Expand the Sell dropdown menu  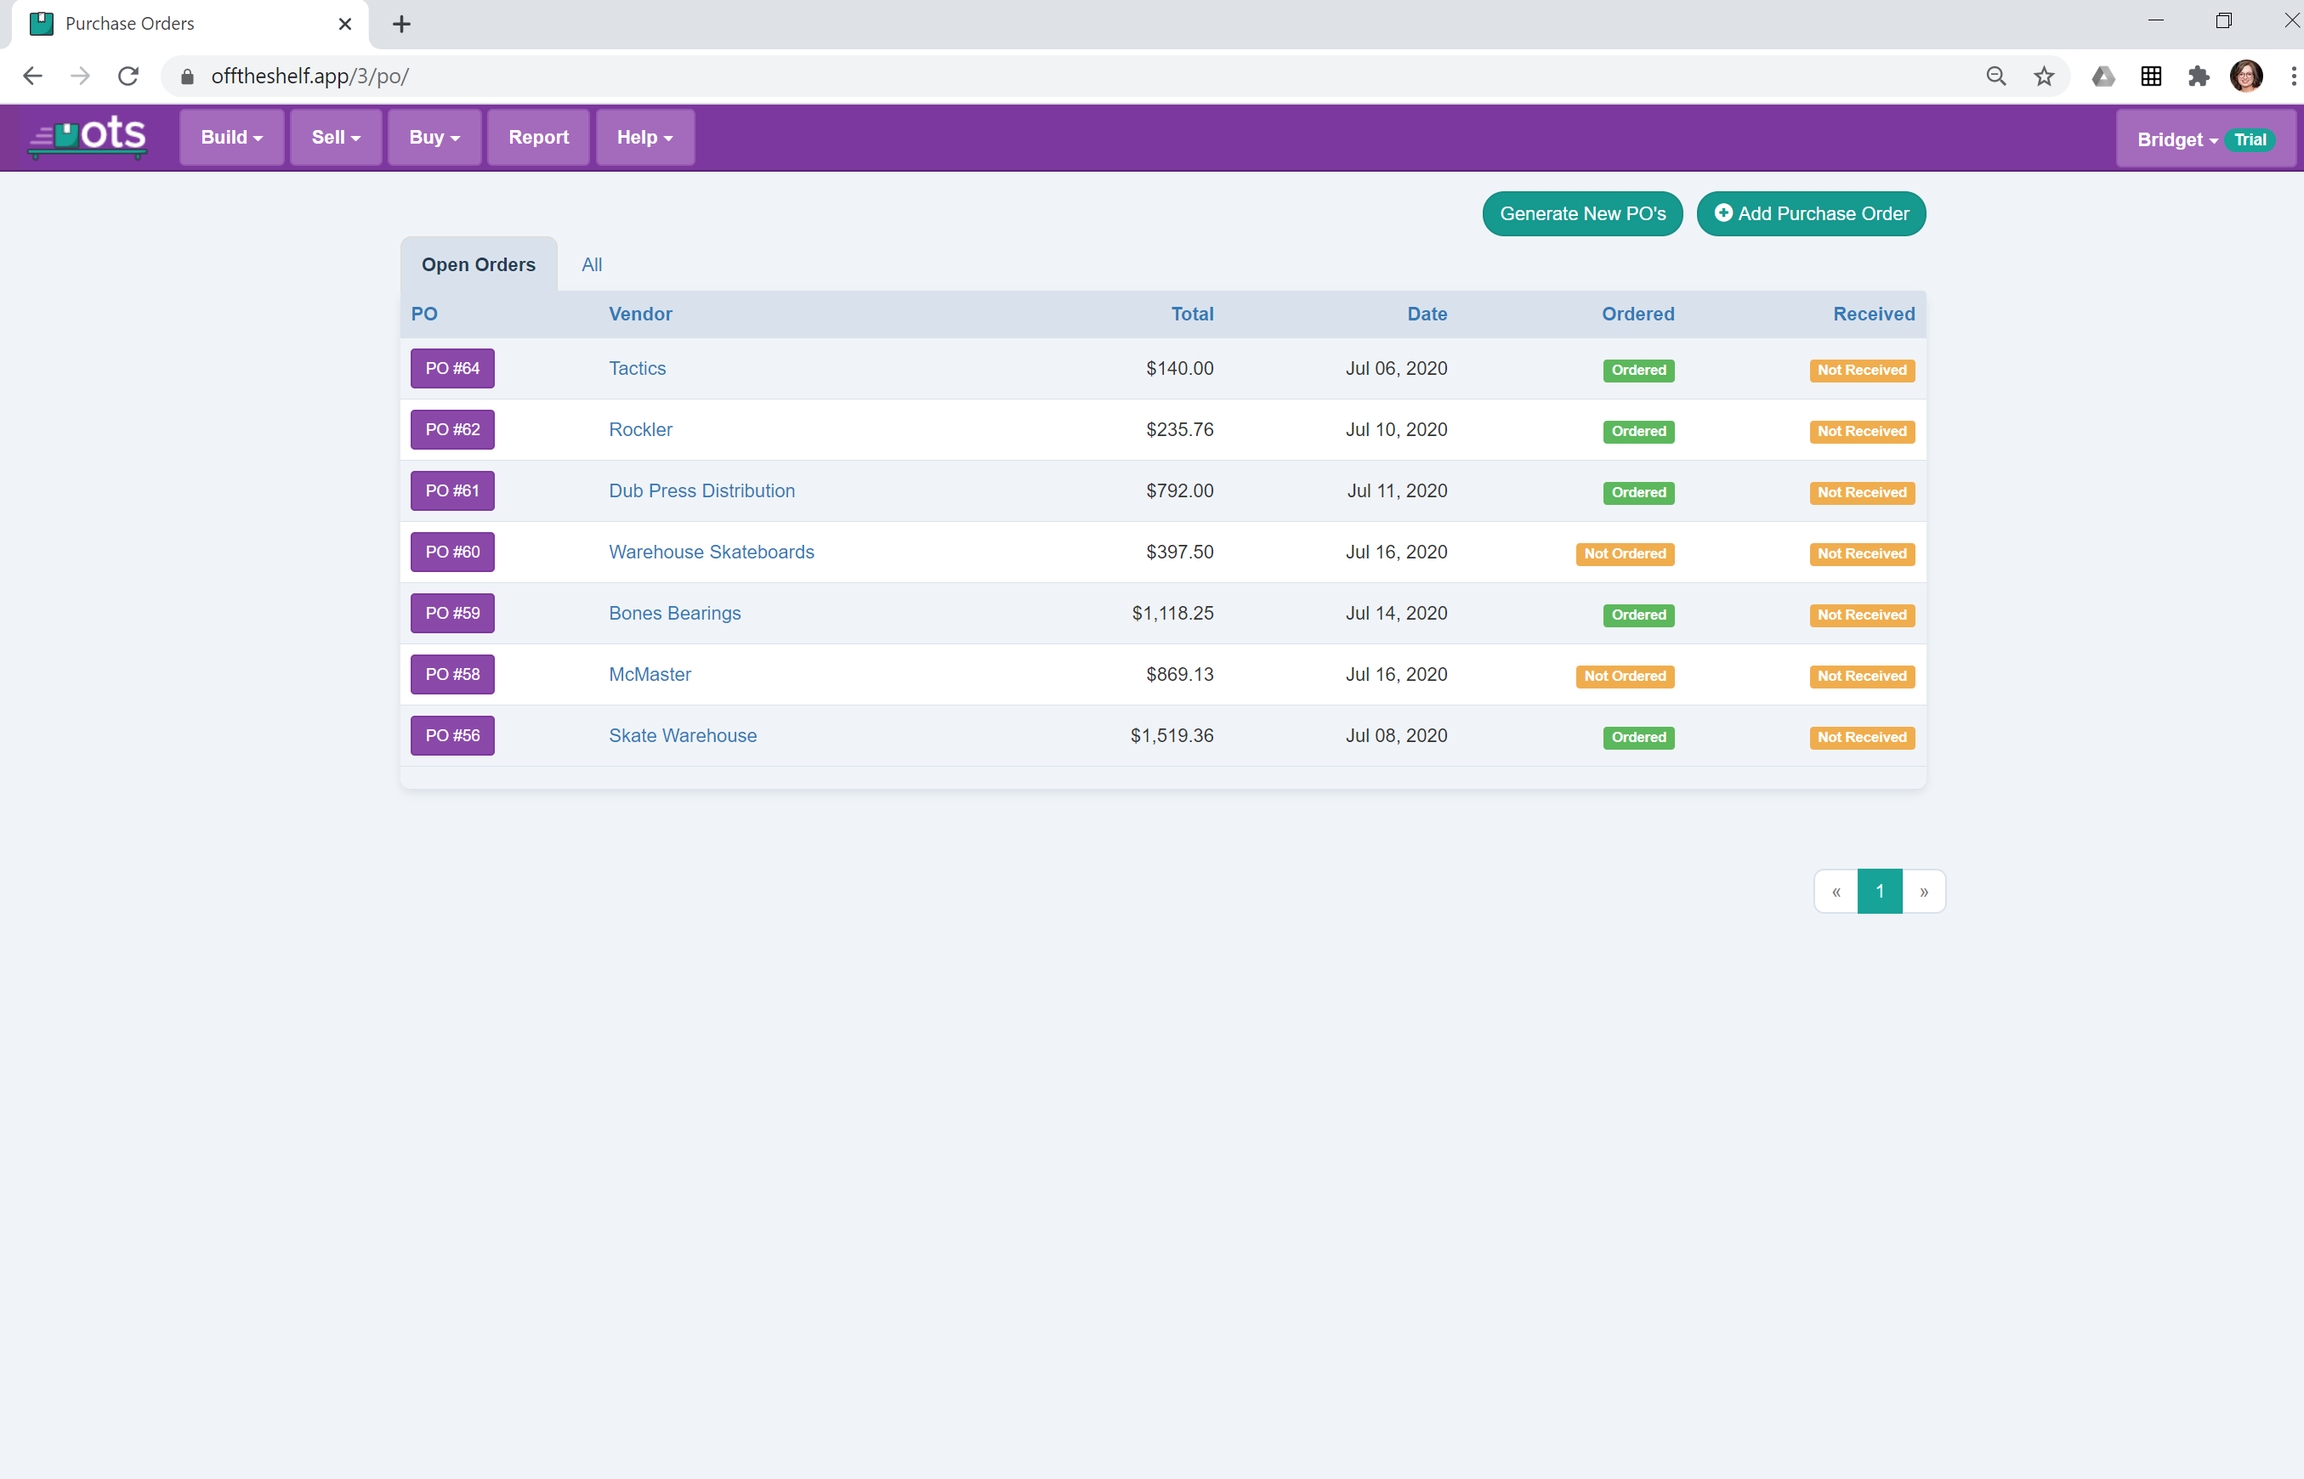coord(335,137)
